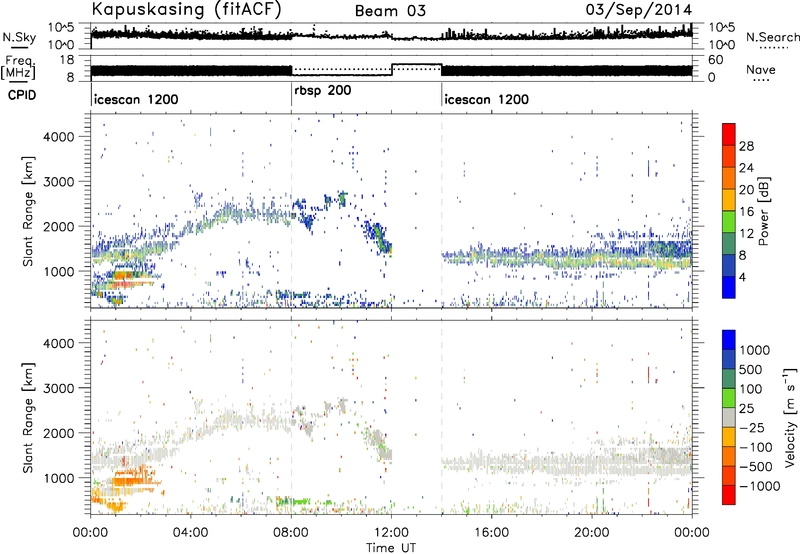Click the 'Freq. [MHz]' axis label
The image size is (800, 554).
[x=18, y=68]
